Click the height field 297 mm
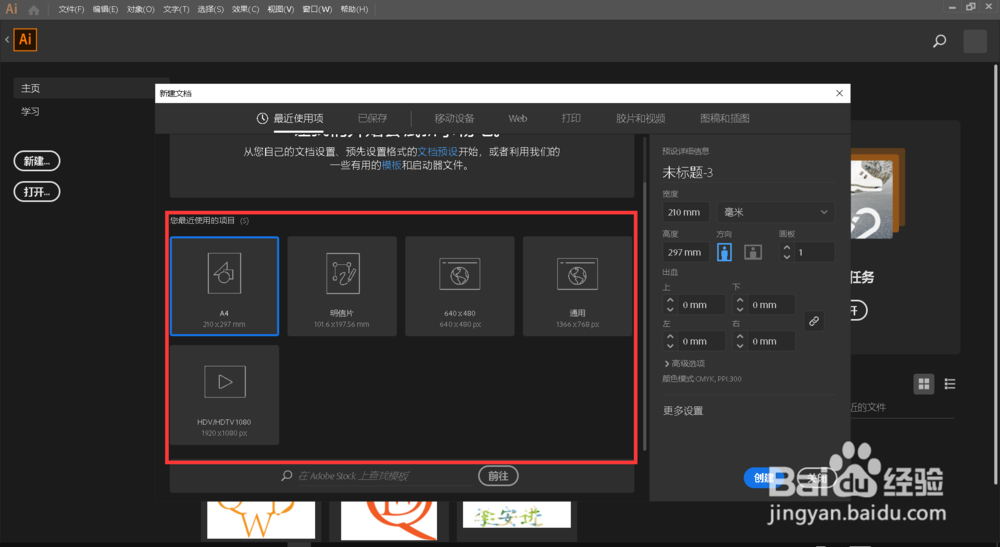 click(x=685, y=252)
